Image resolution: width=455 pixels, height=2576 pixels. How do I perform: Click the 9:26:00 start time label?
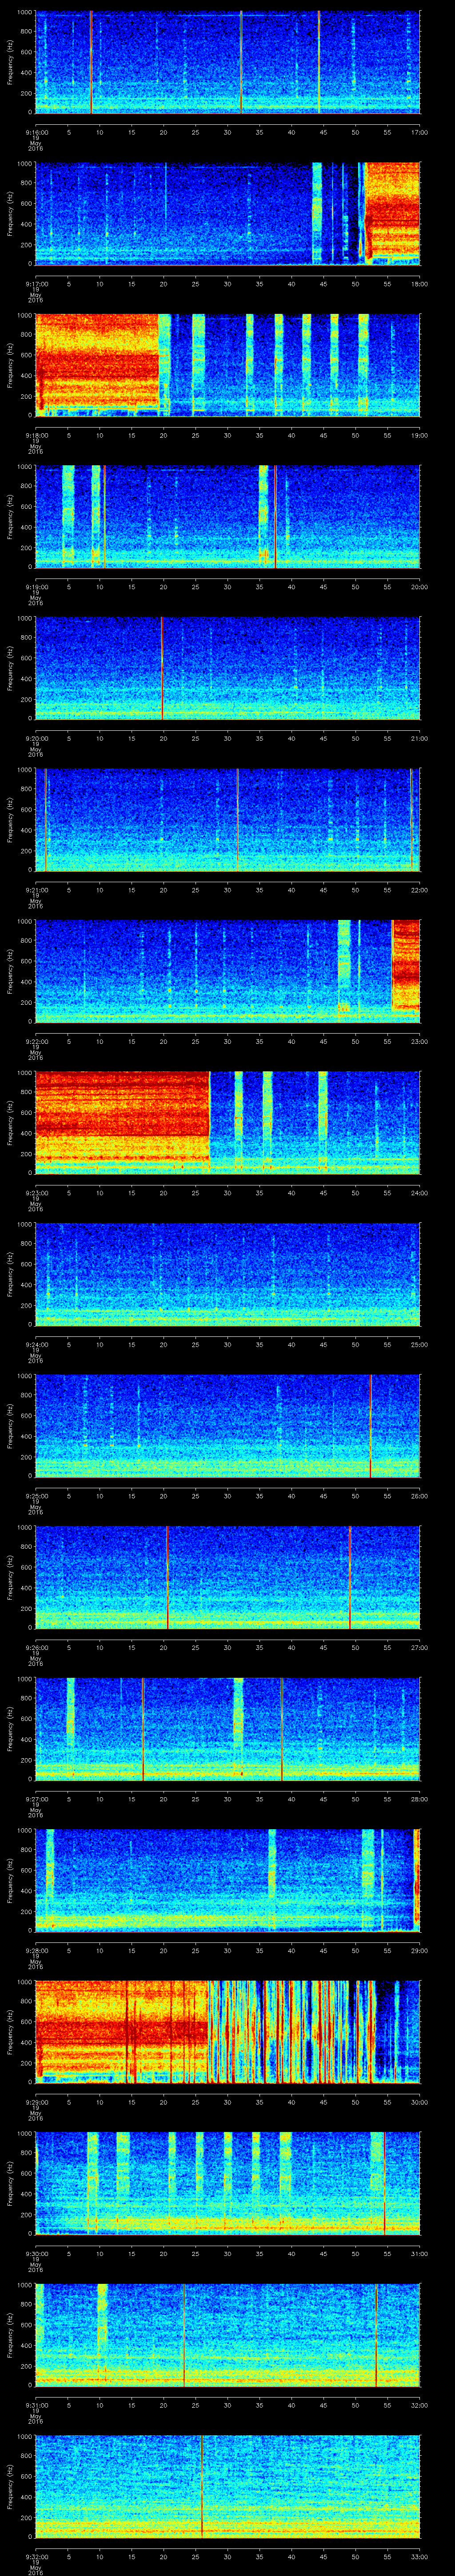click(x=37, y=1647)
